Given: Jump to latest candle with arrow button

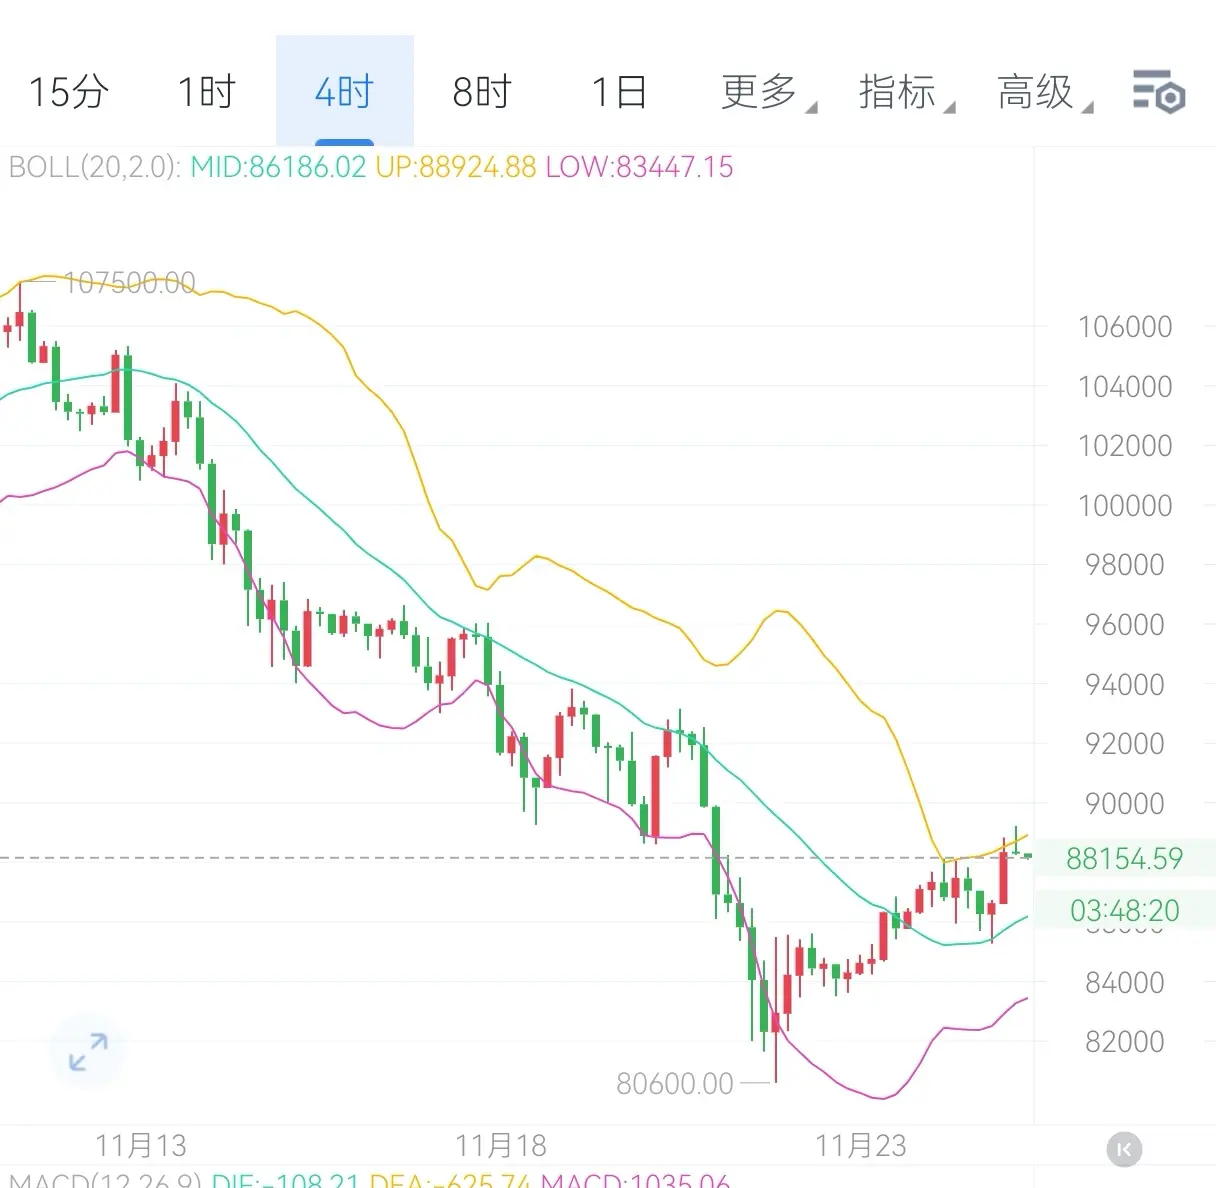Looking at the screenshot, I should point(1124,1150).
